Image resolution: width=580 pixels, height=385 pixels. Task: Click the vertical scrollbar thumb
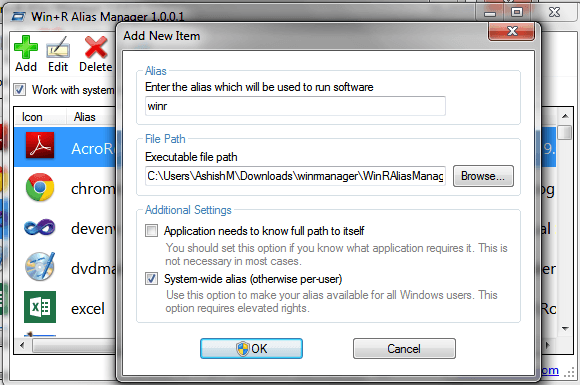(x=565, y=132)
